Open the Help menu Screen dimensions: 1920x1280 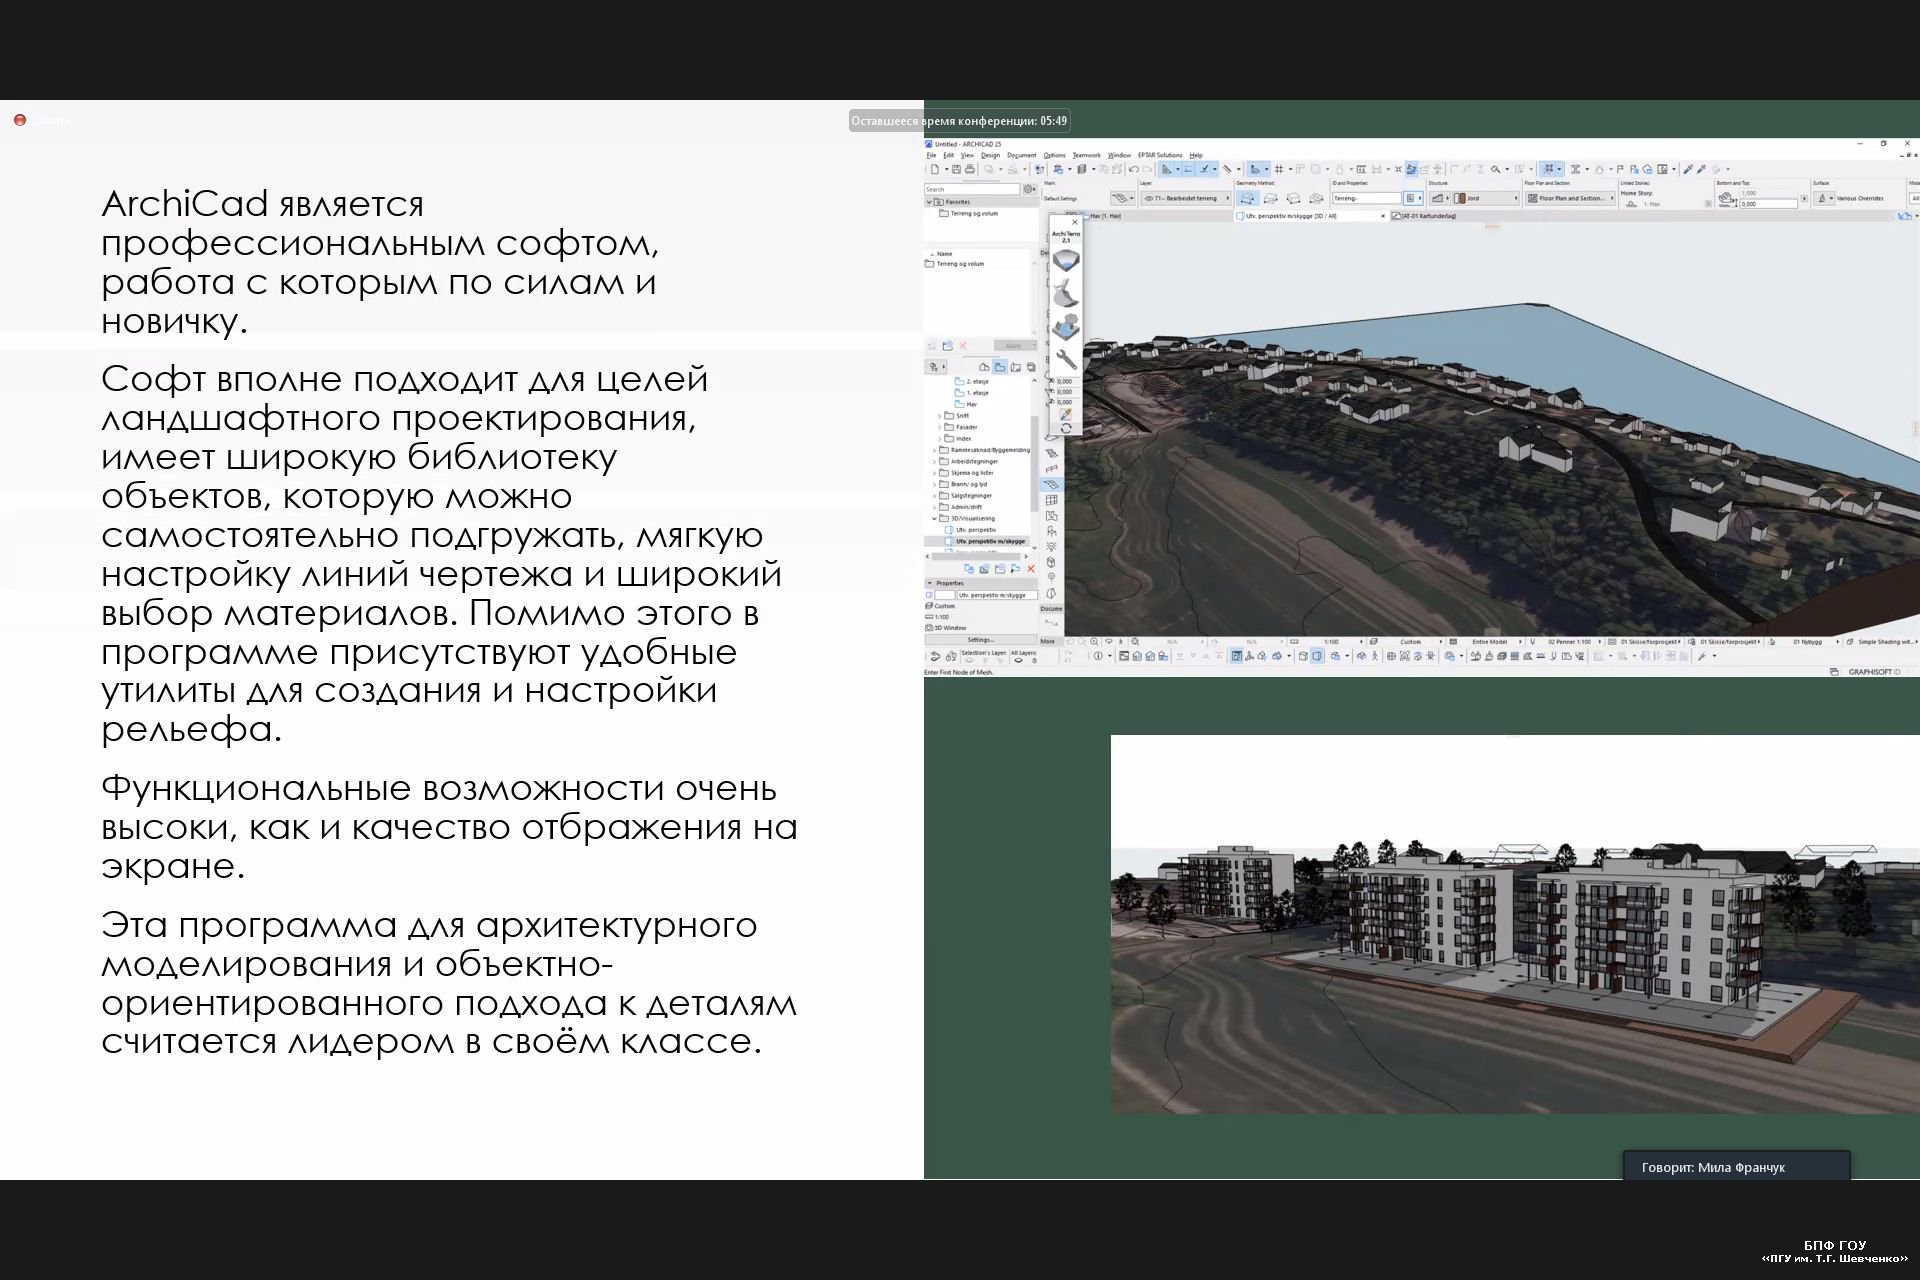(x=1196, y=155)
